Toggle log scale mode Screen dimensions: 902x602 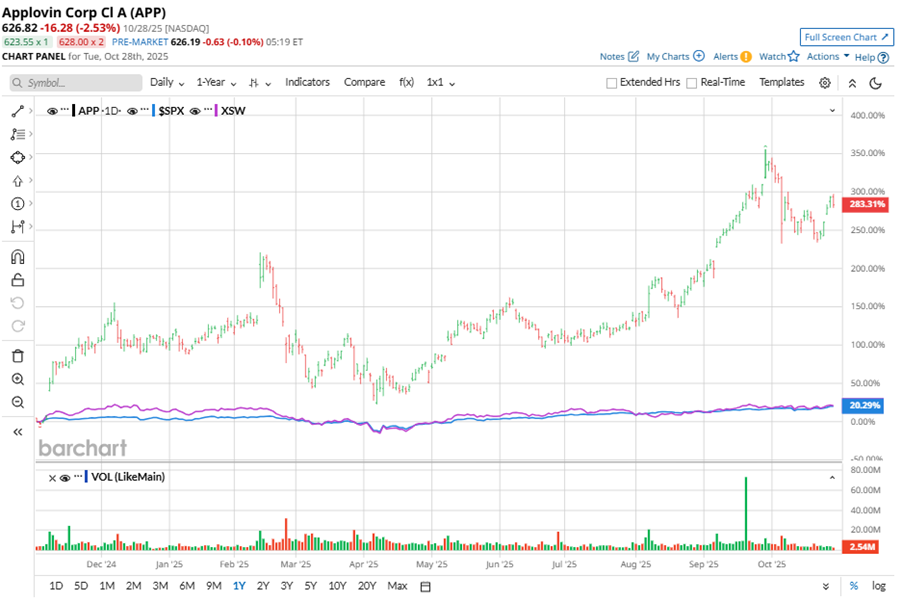[x=878, y=586]
